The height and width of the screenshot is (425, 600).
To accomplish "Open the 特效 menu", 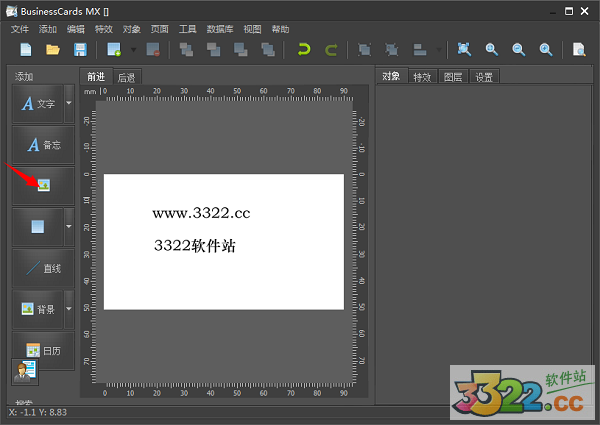I will (104, 29).
